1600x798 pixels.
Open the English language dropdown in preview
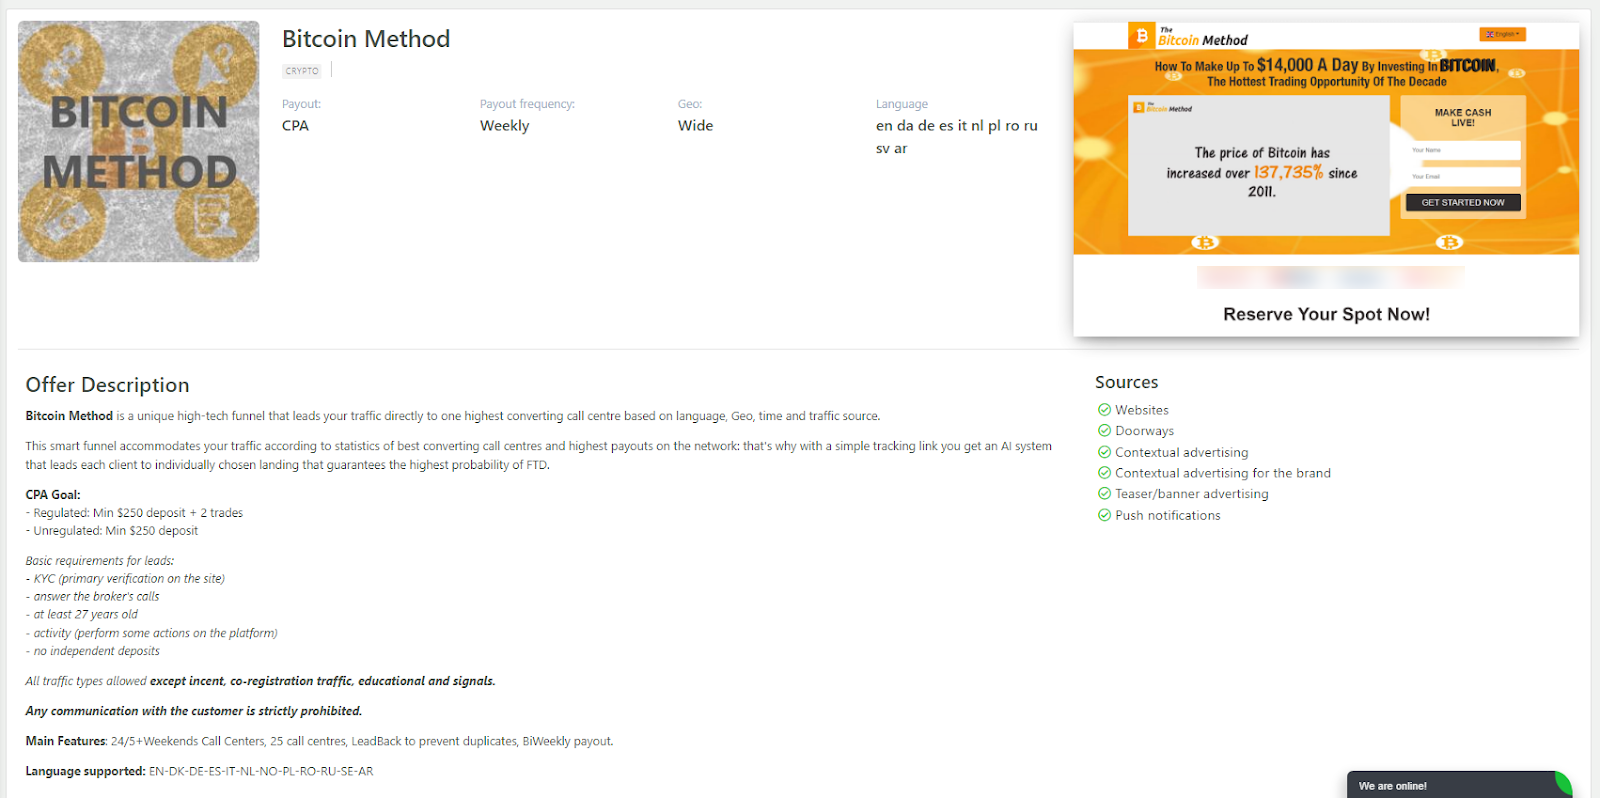pos(1502,34)
